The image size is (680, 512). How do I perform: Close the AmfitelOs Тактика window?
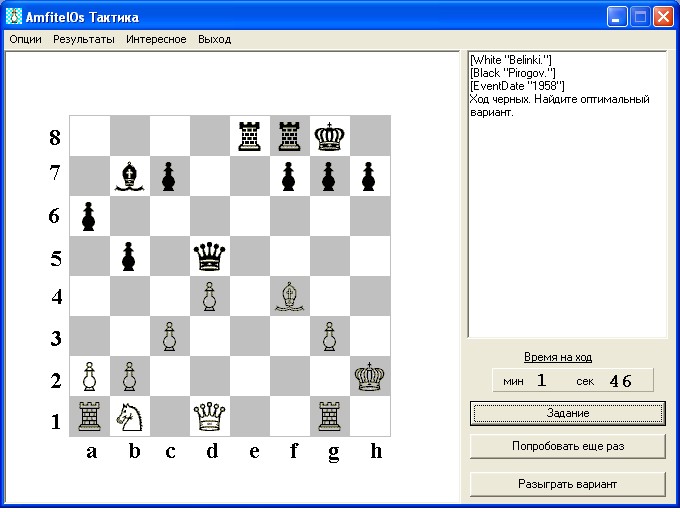pos(664,17)
